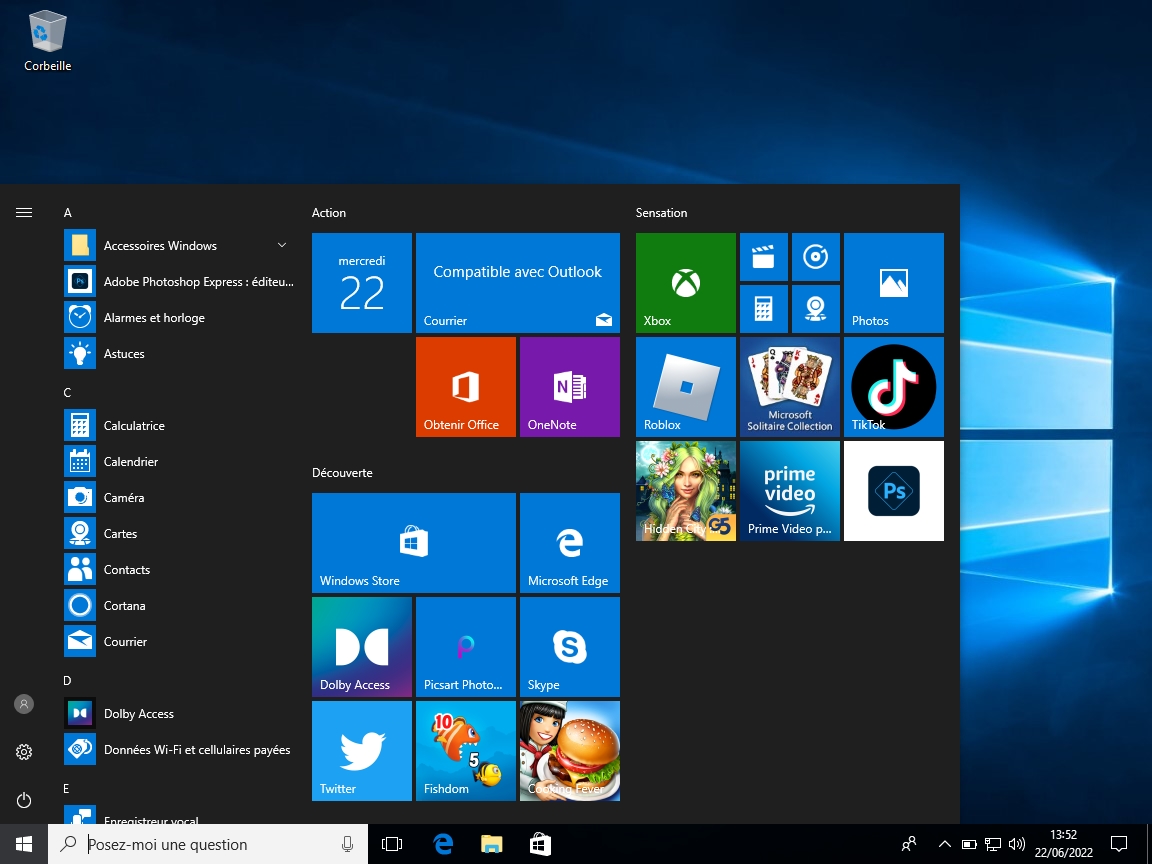Open Cartes in the app list
This screenshot has width=1152, height=864.
179,533
